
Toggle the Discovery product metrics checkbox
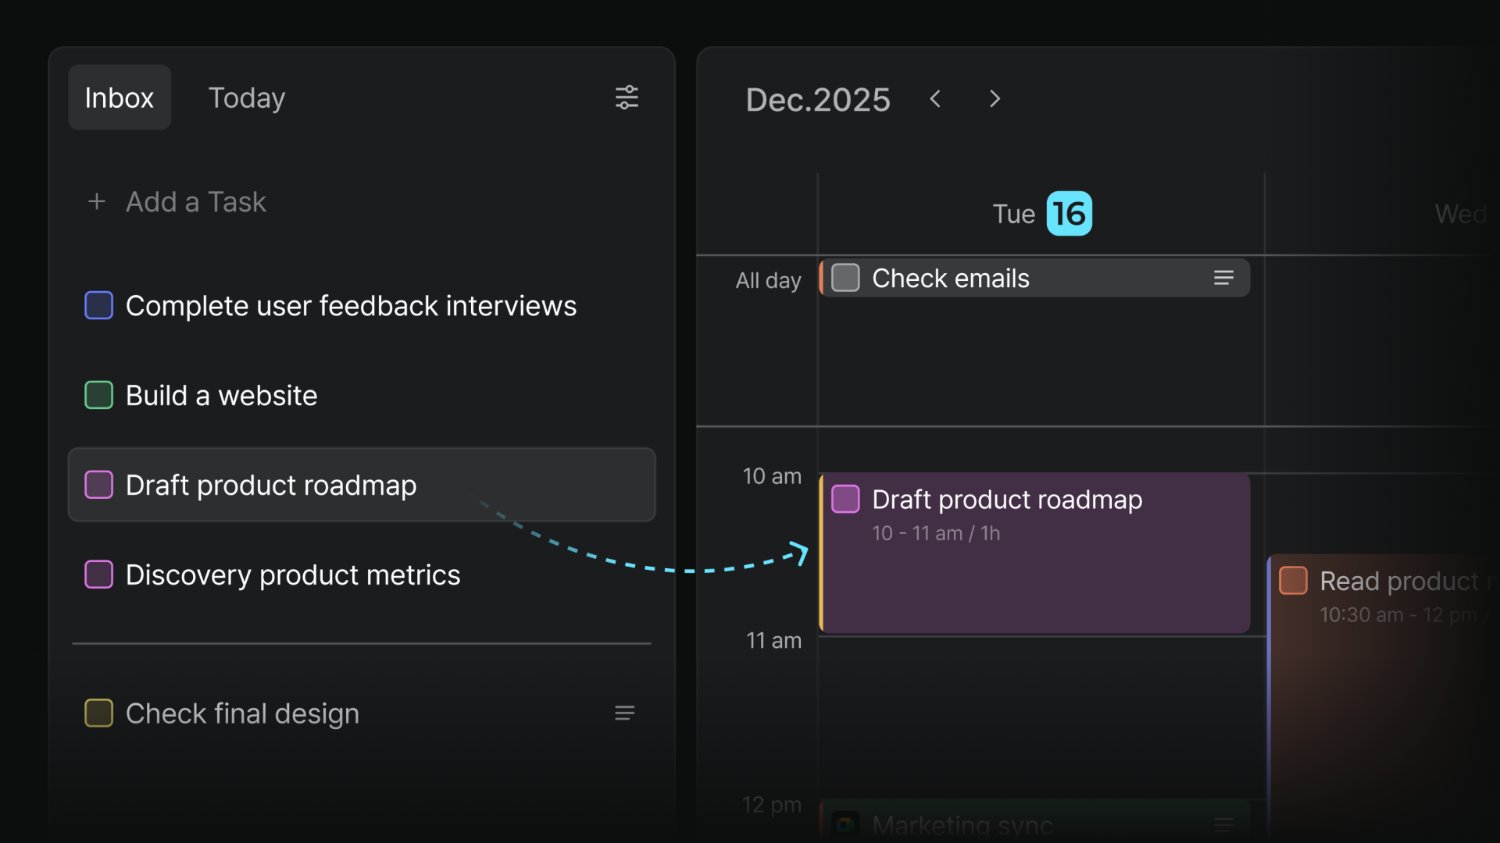coord(99,575)
